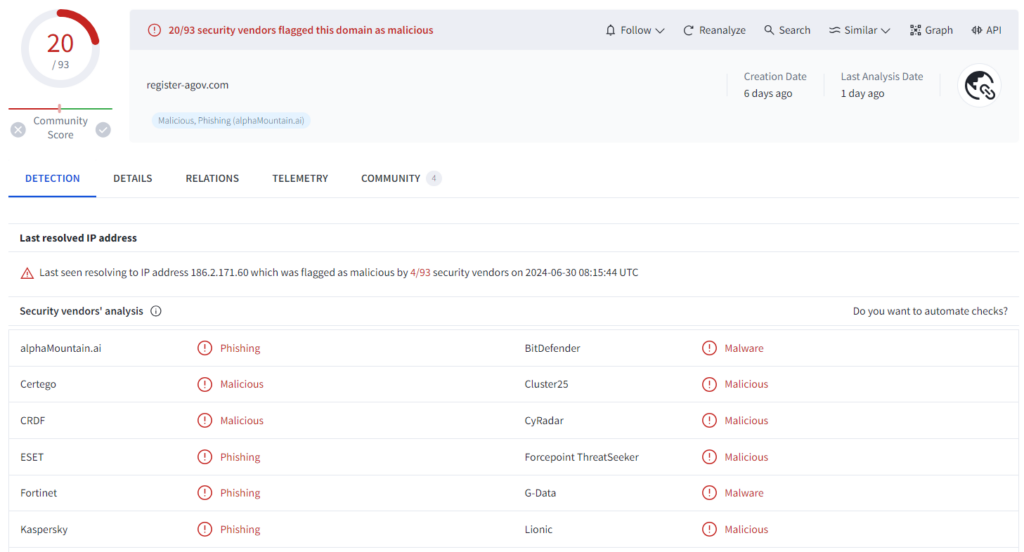Click the alert icon in BitDefender row
This screenshot has height=552, width=1024.
[709, 348]
